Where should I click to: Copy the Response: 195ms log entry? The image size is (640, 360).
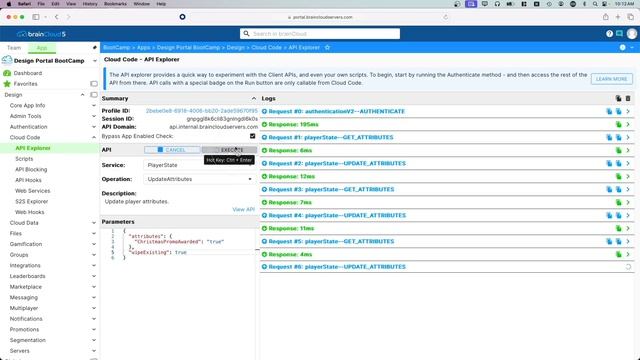(x=618, y=124)
